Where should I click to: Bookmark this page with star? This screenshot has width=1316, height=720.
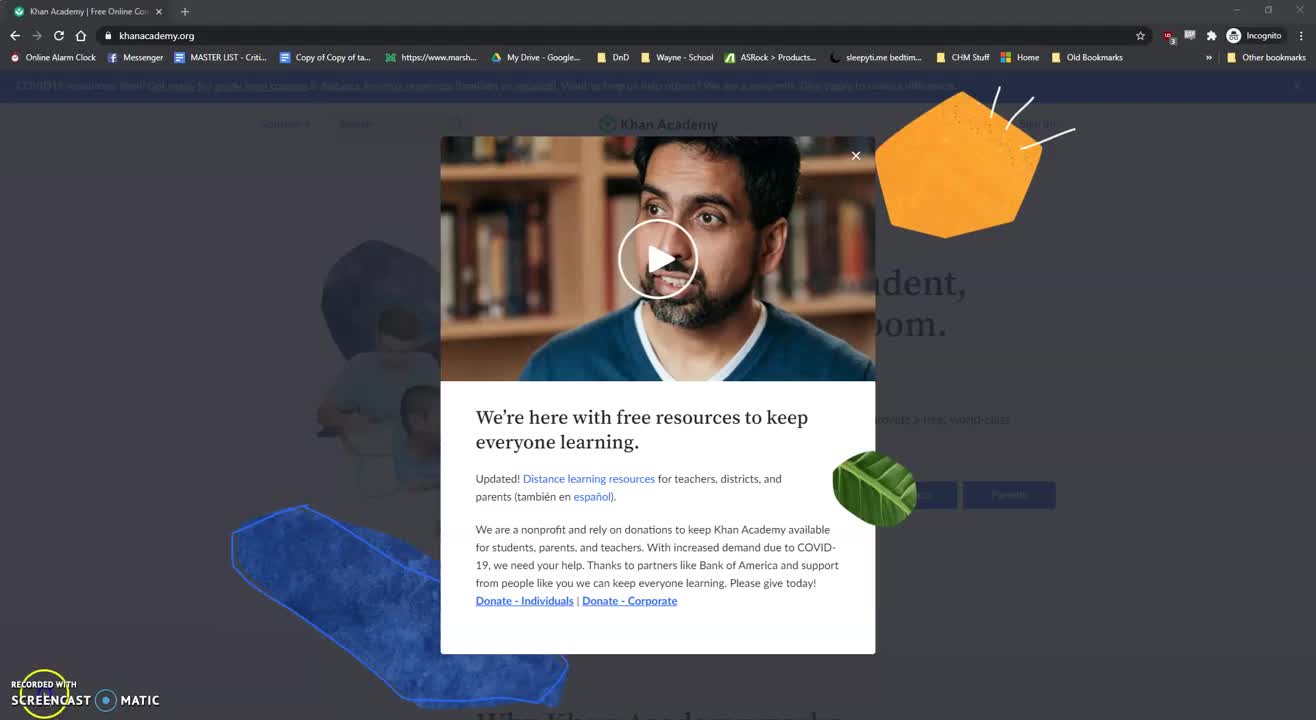coord(1140,35)
